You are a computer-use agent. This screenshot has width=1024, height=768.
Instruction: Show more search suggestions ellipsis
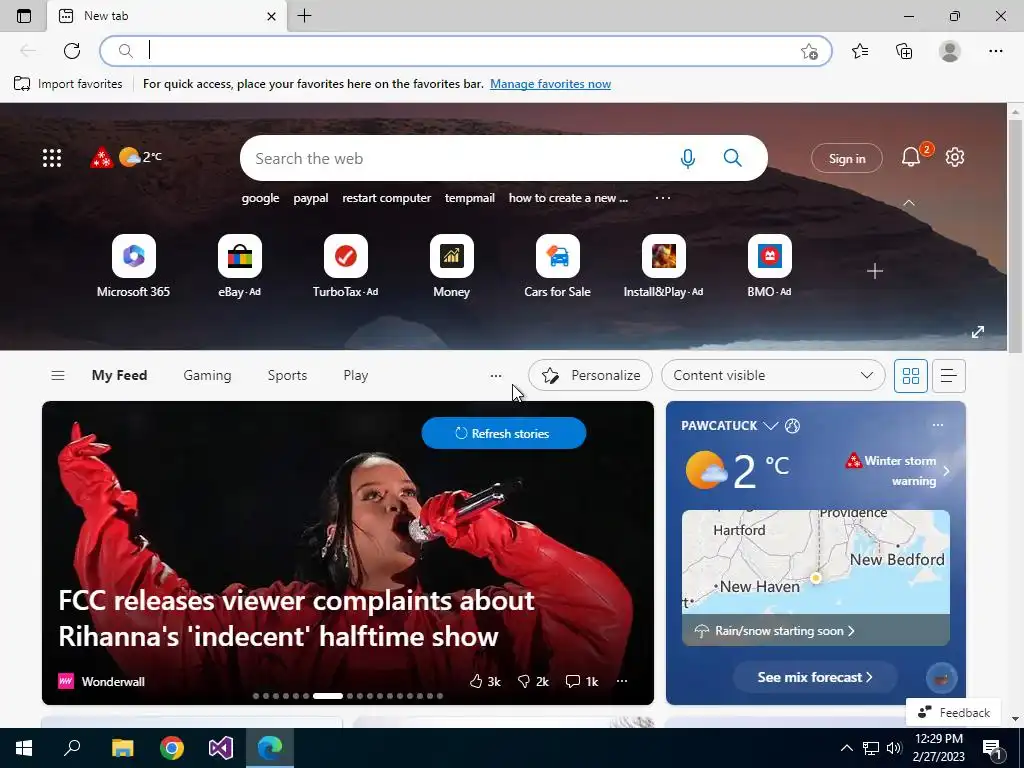tap(663, 198)
